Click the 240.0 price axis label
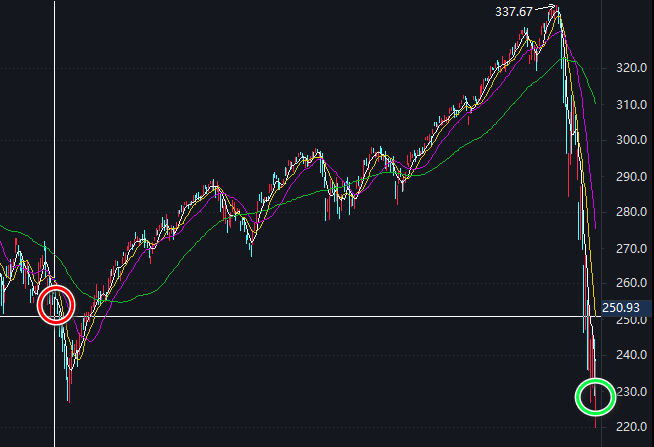The width and height of the screenshot is (654, 447). (x=631, y=355)
